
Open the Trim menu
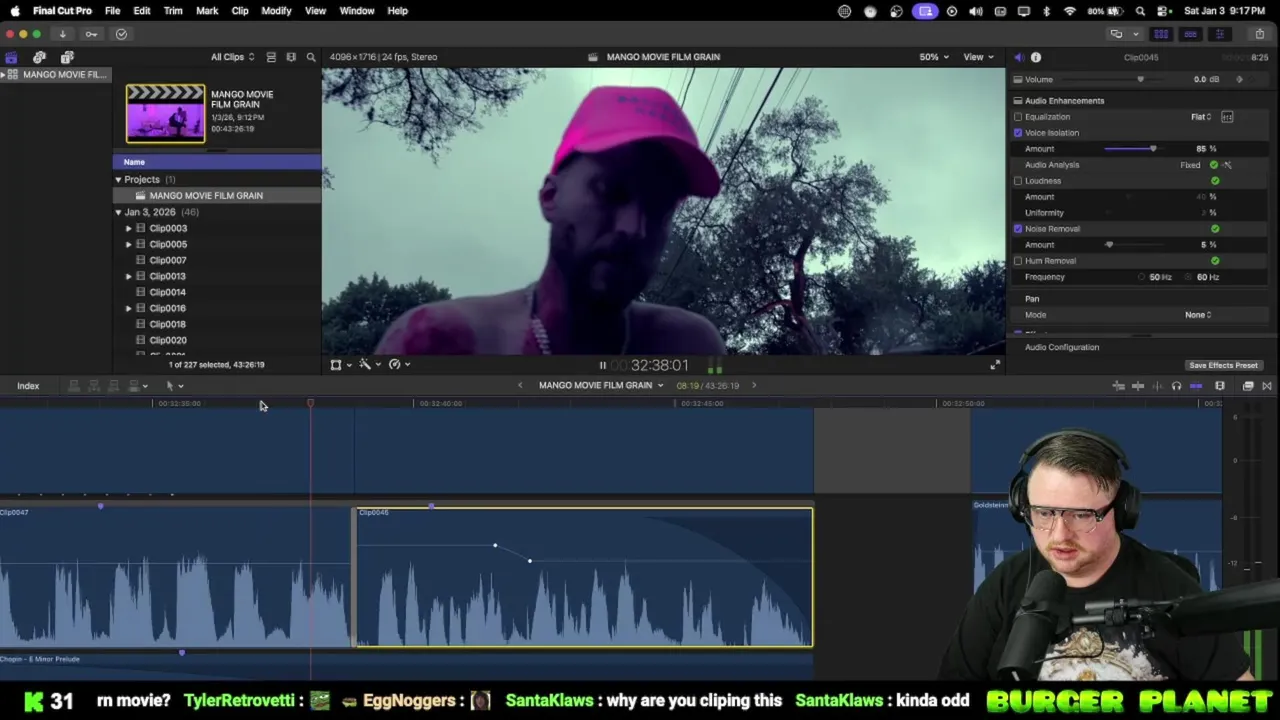tap(173, 11)
